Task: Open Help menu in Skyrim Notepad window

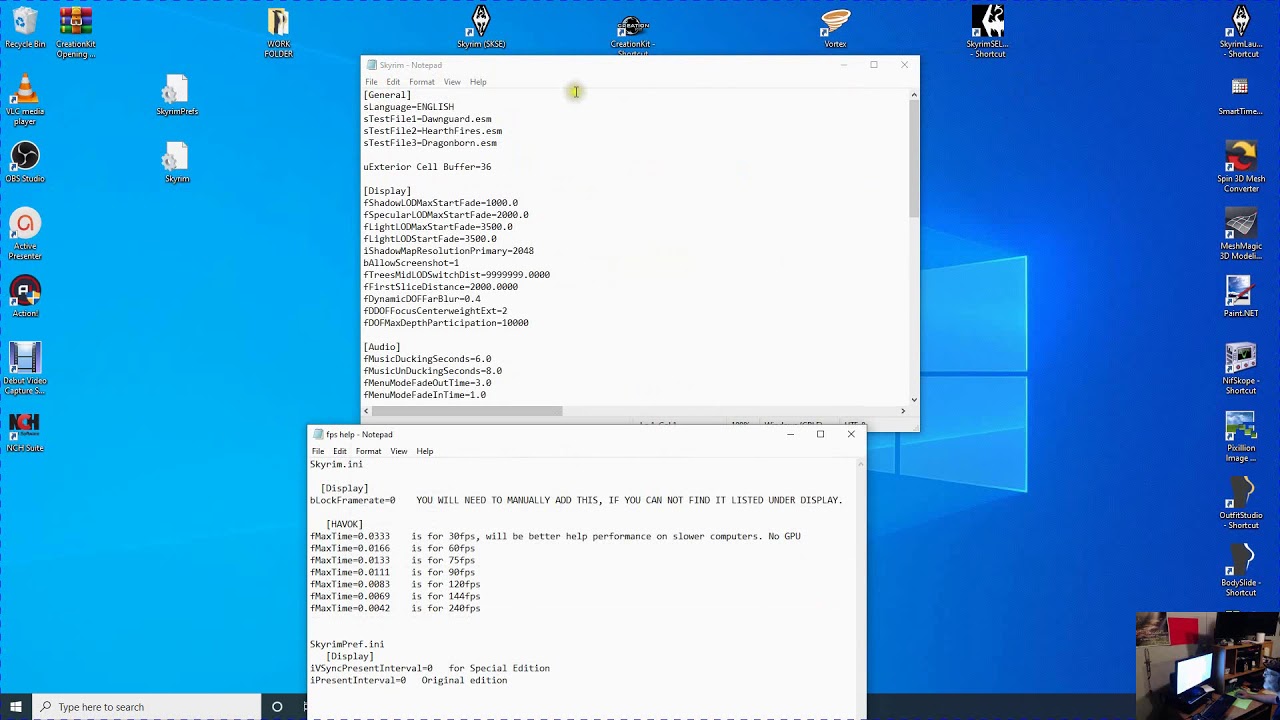Action: click(478, 82)
